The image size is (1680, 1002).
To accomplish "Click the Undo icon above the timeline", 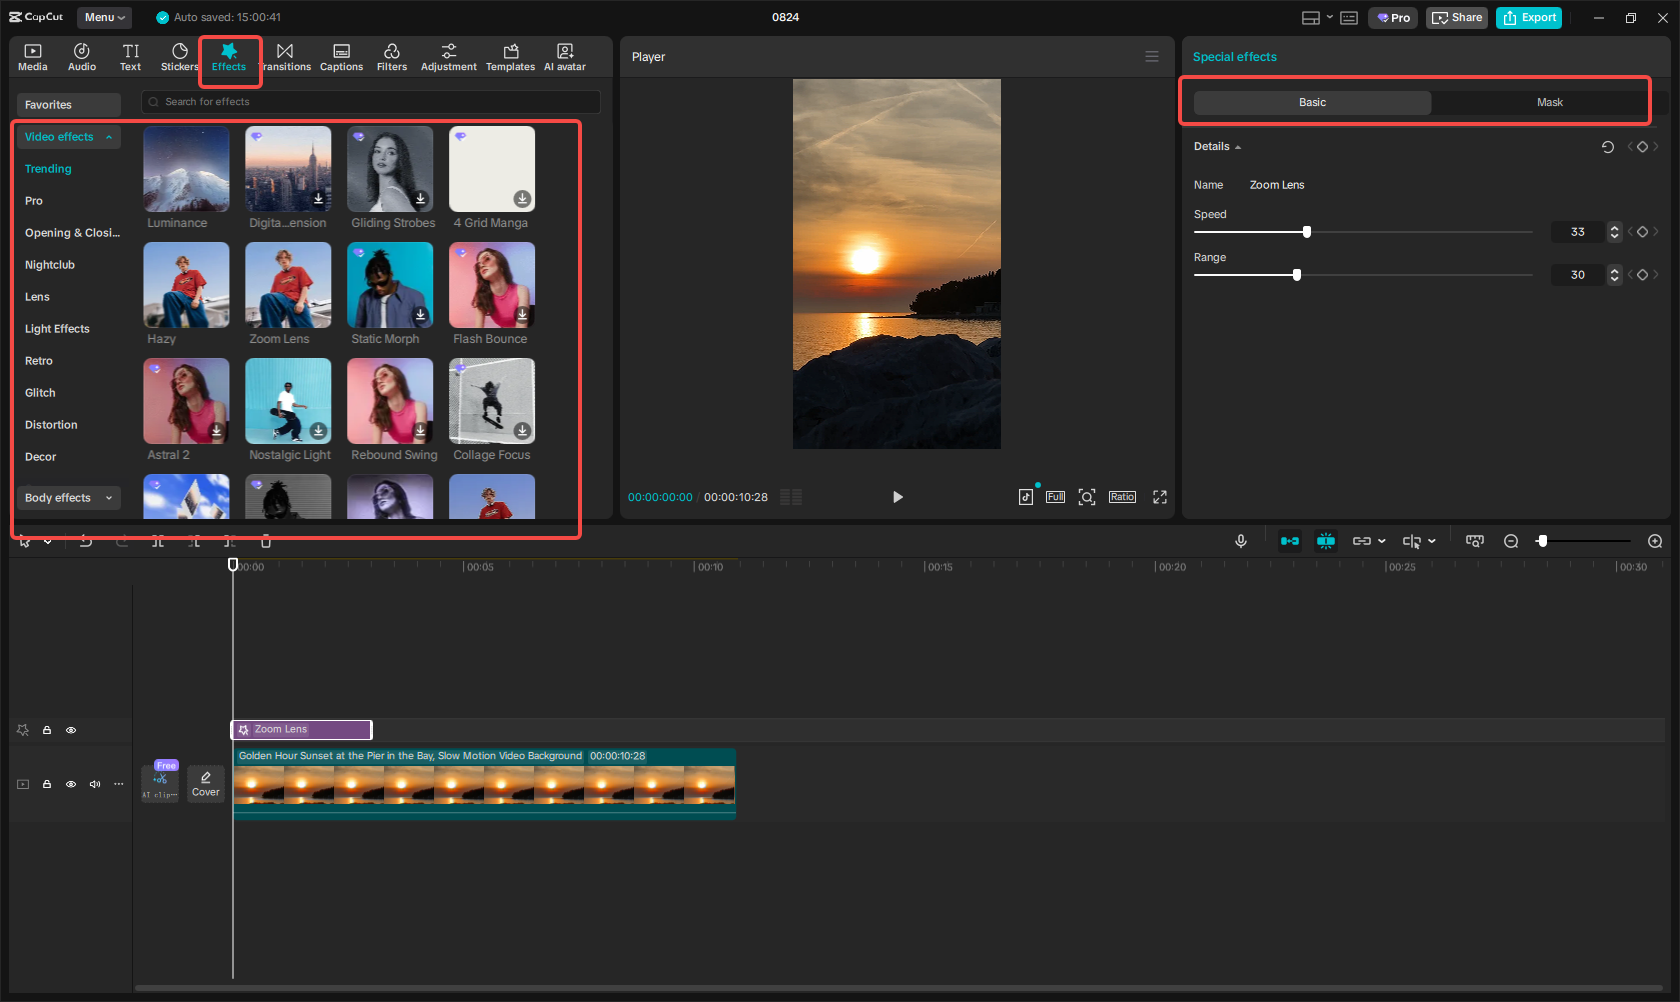I will (x=86, y=541).
